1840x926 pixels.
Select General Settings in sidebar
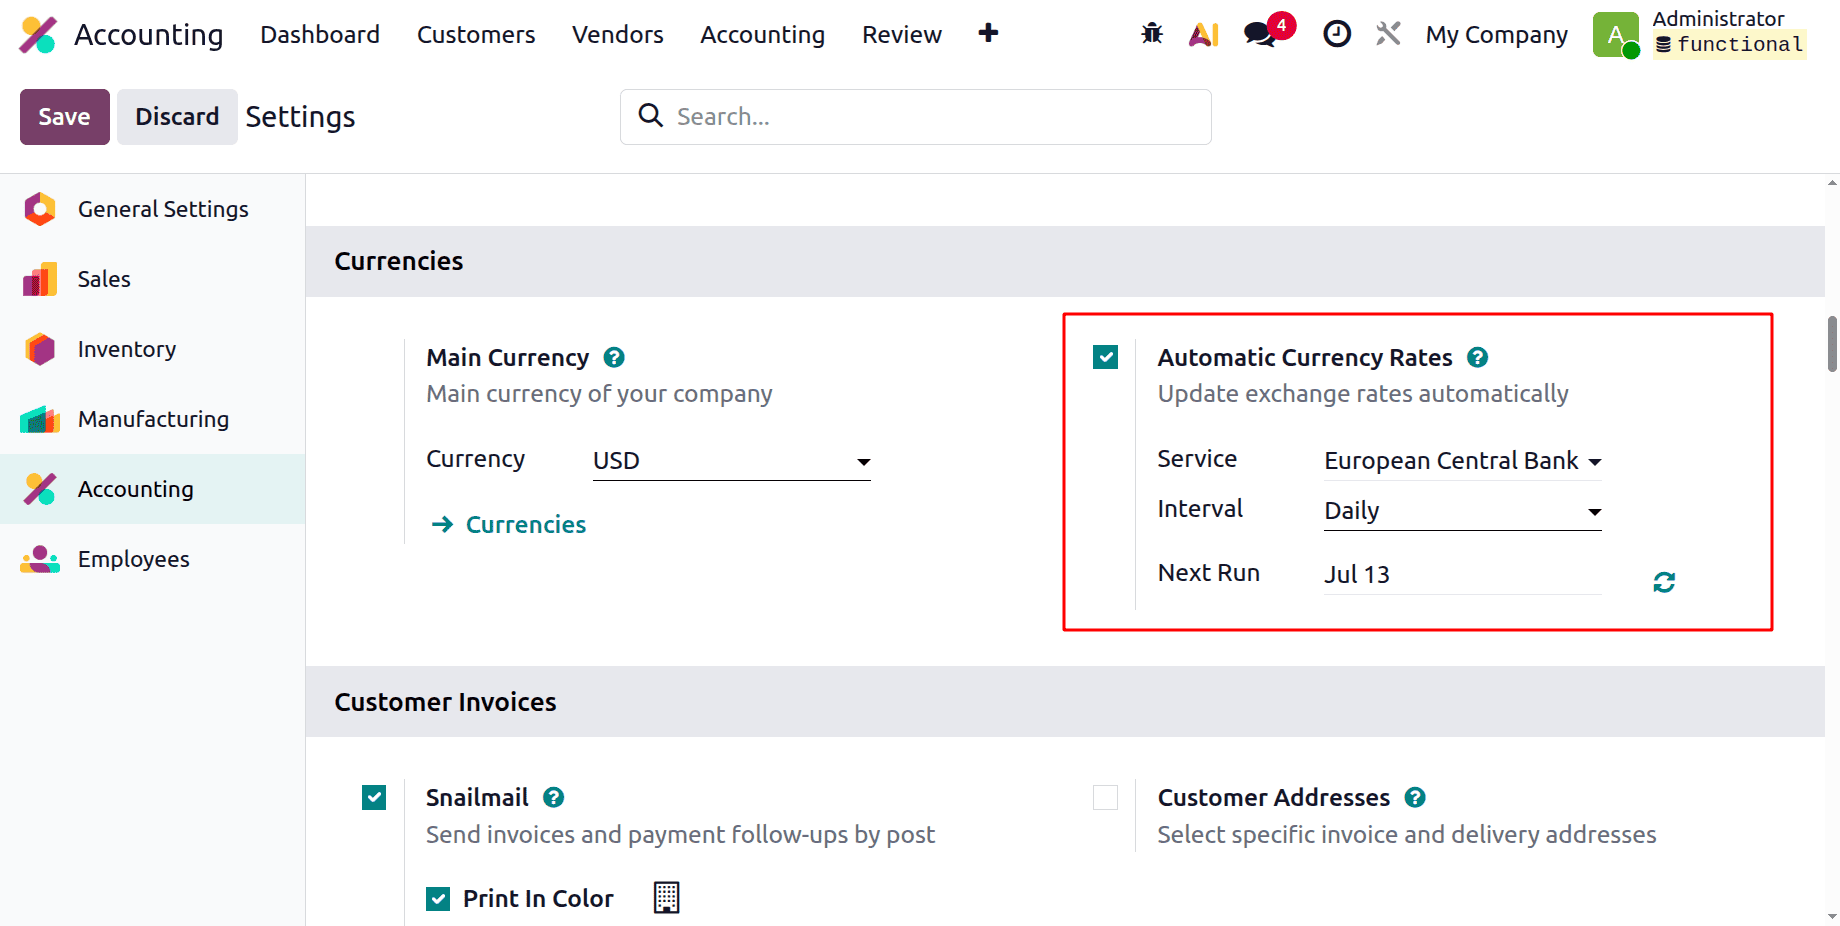coord(152,209)
